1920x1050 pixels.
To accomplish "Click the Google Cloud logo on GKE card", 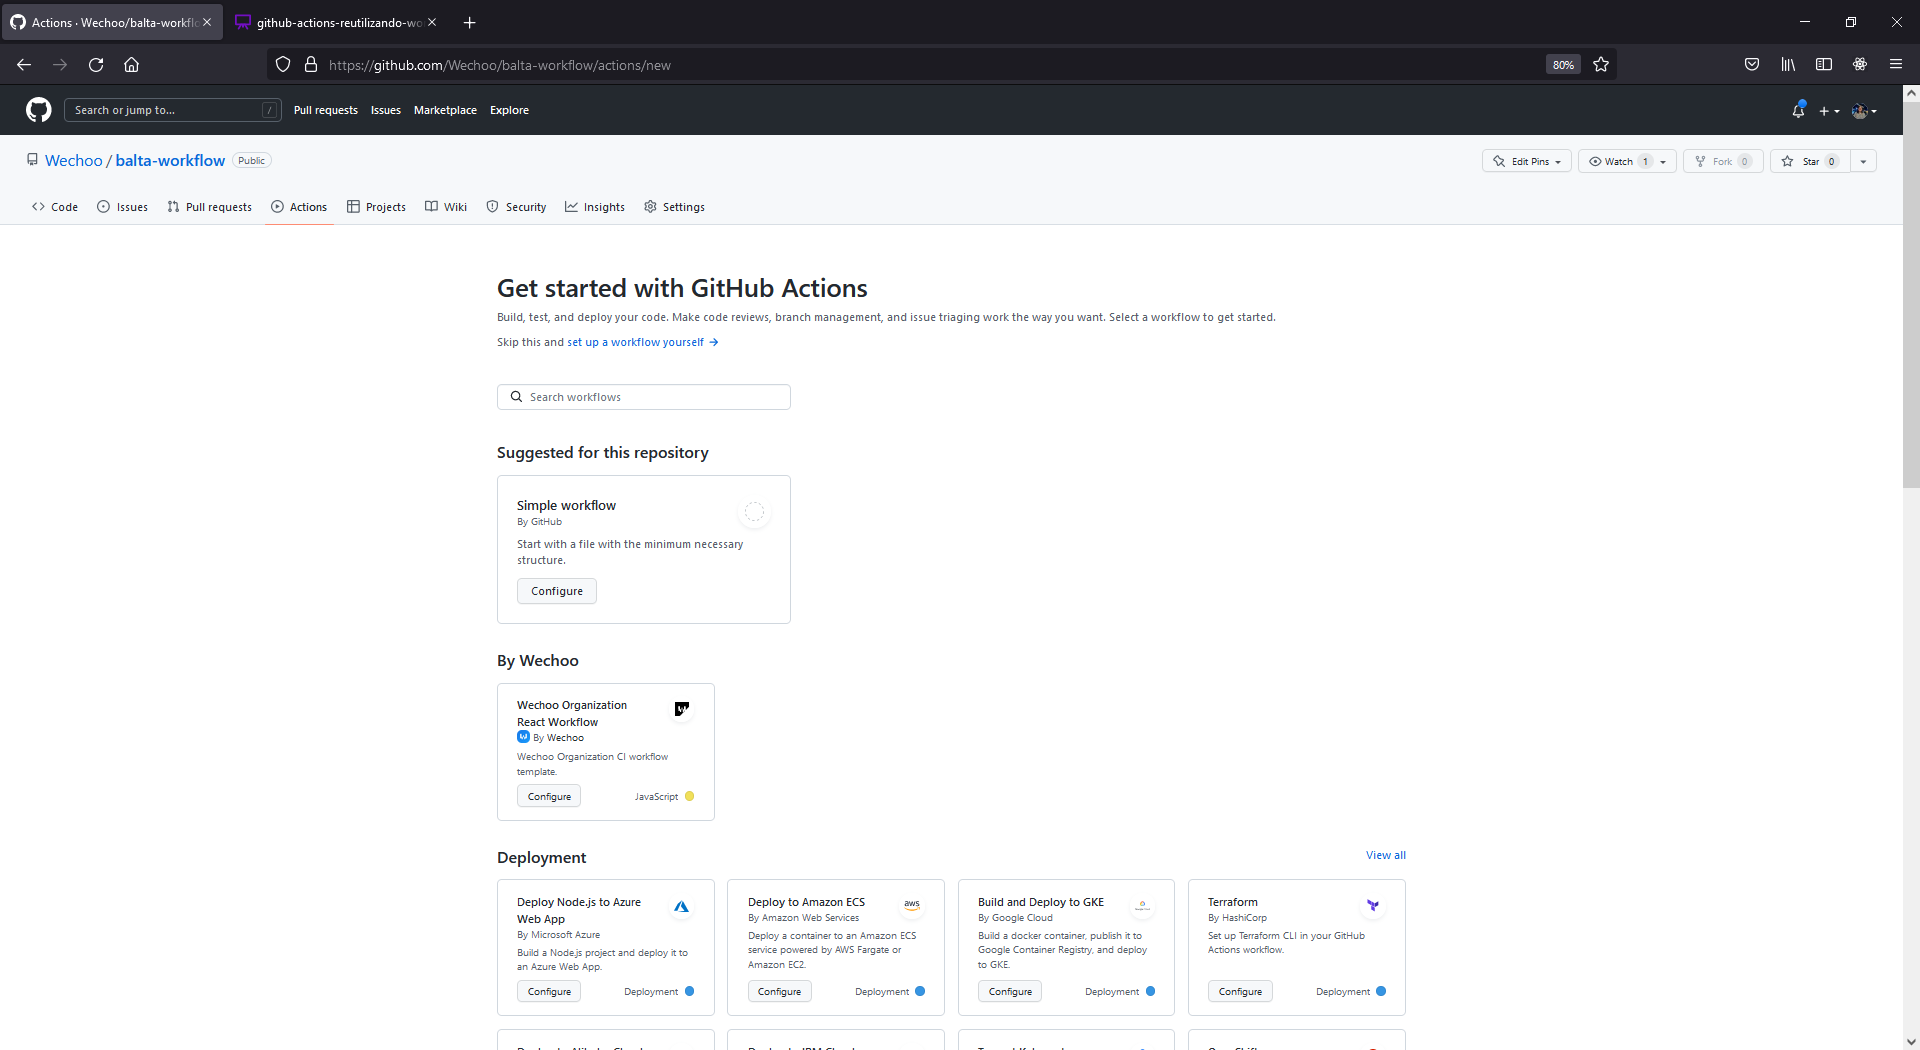I will pos(1142,905).
